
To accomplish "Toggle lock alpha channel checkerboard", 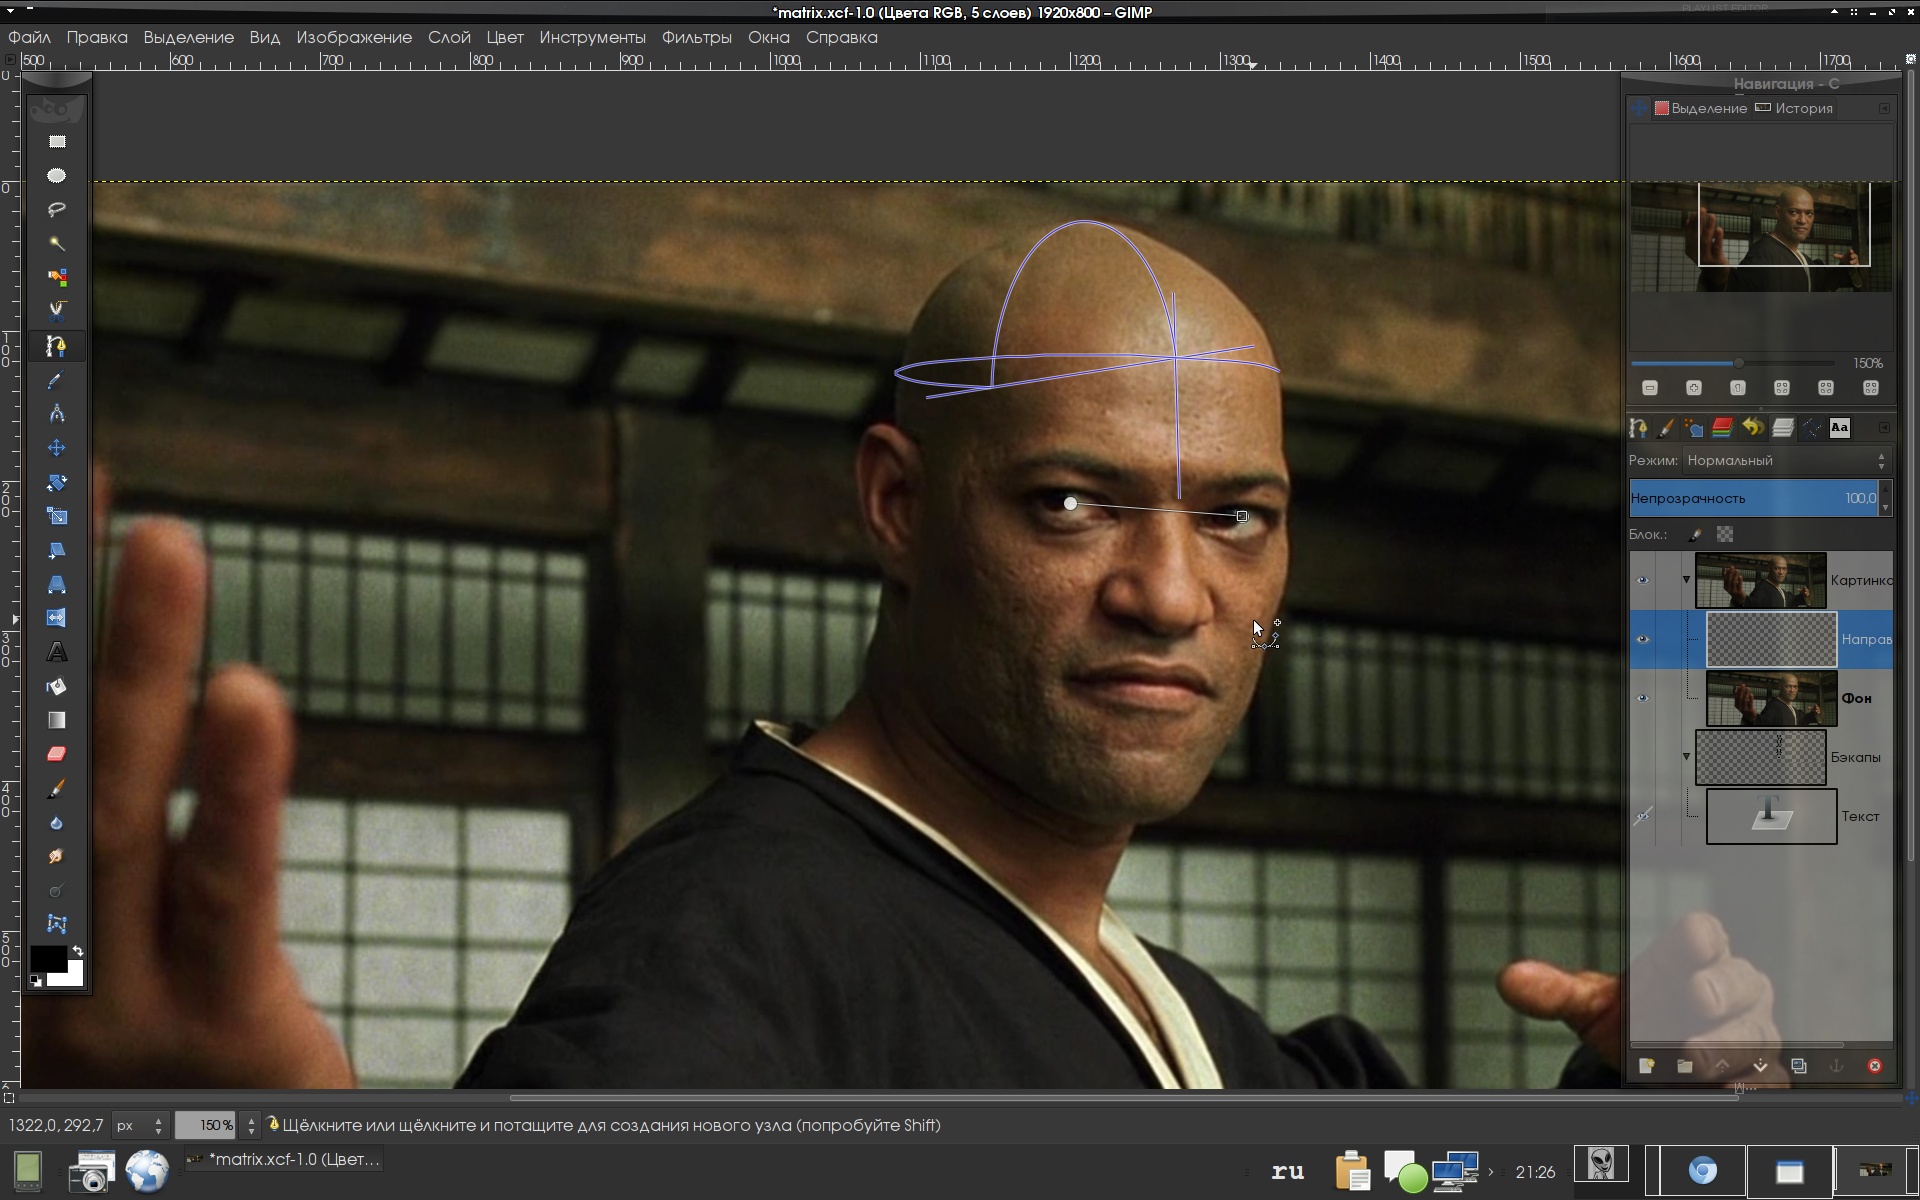I will (x=1725, y=535).
